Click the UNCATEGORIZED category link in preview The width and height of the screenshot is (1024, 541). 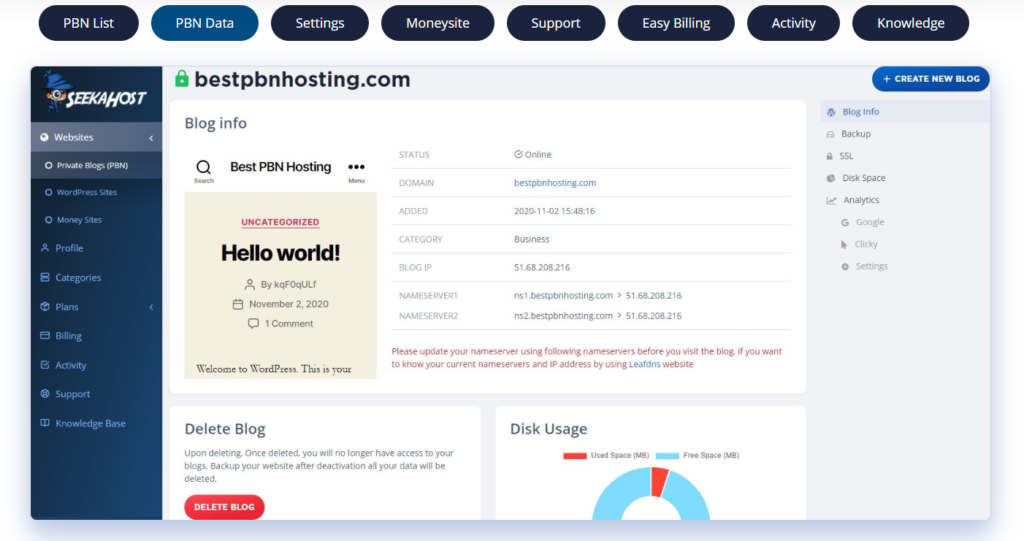280,222
